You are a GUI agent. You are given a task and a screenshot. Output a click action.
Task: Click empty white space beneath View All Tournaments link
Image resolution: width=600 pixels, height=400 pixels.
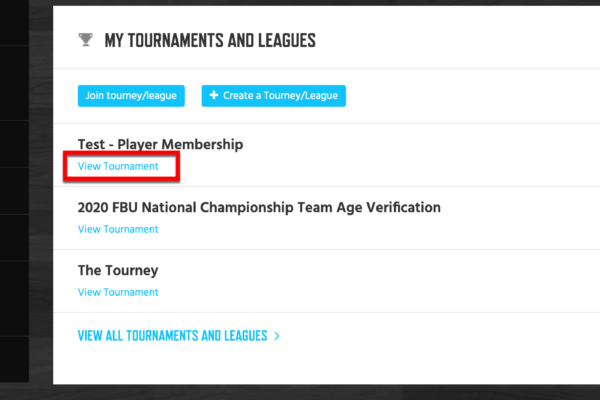pyautogui.click(x=326, y=366)
